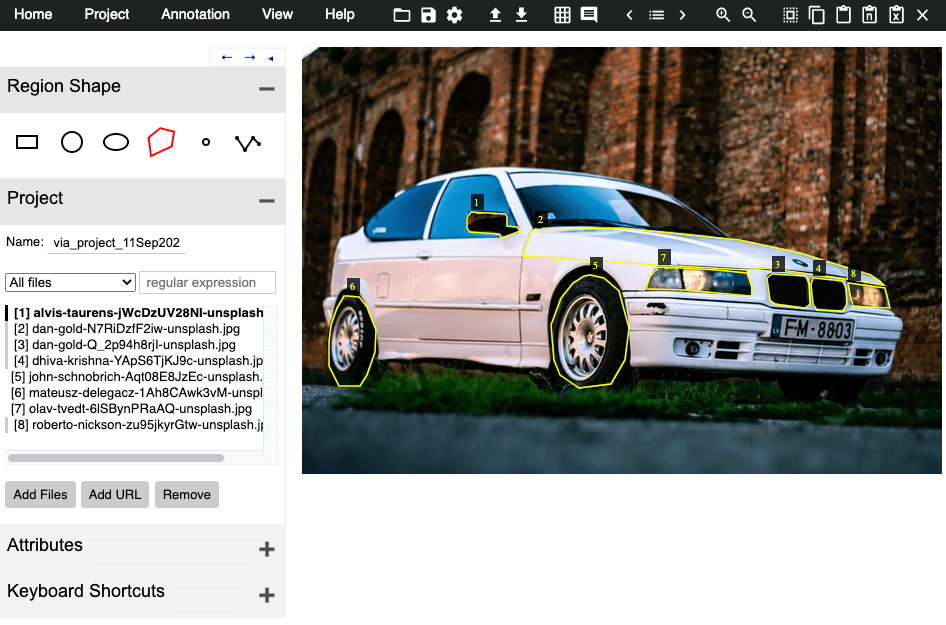The image size is (946, 625).
Task: Pick the point region shape
Action: (206, 142)
